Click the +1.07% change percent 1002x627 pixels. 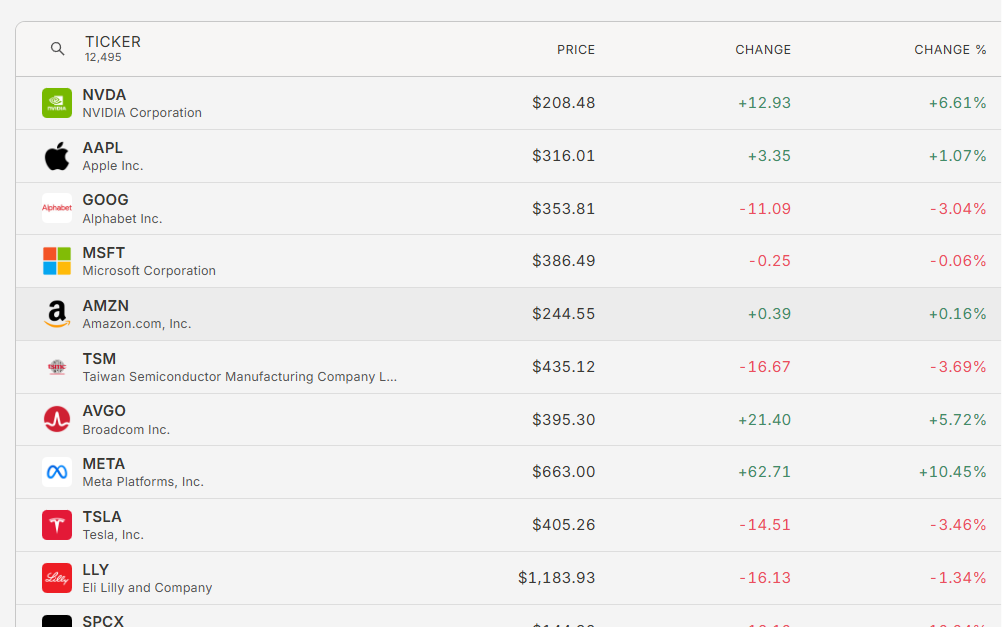point(957,156)
